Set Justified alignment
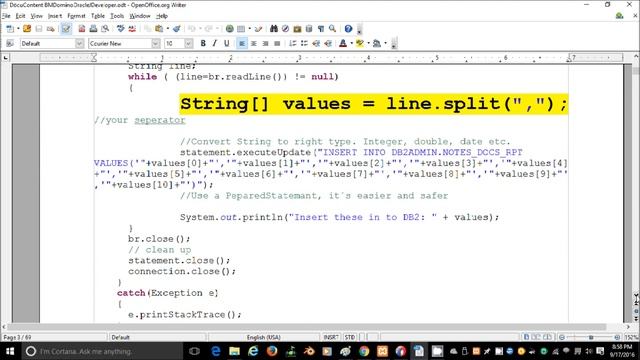 [x=277, y=43]
